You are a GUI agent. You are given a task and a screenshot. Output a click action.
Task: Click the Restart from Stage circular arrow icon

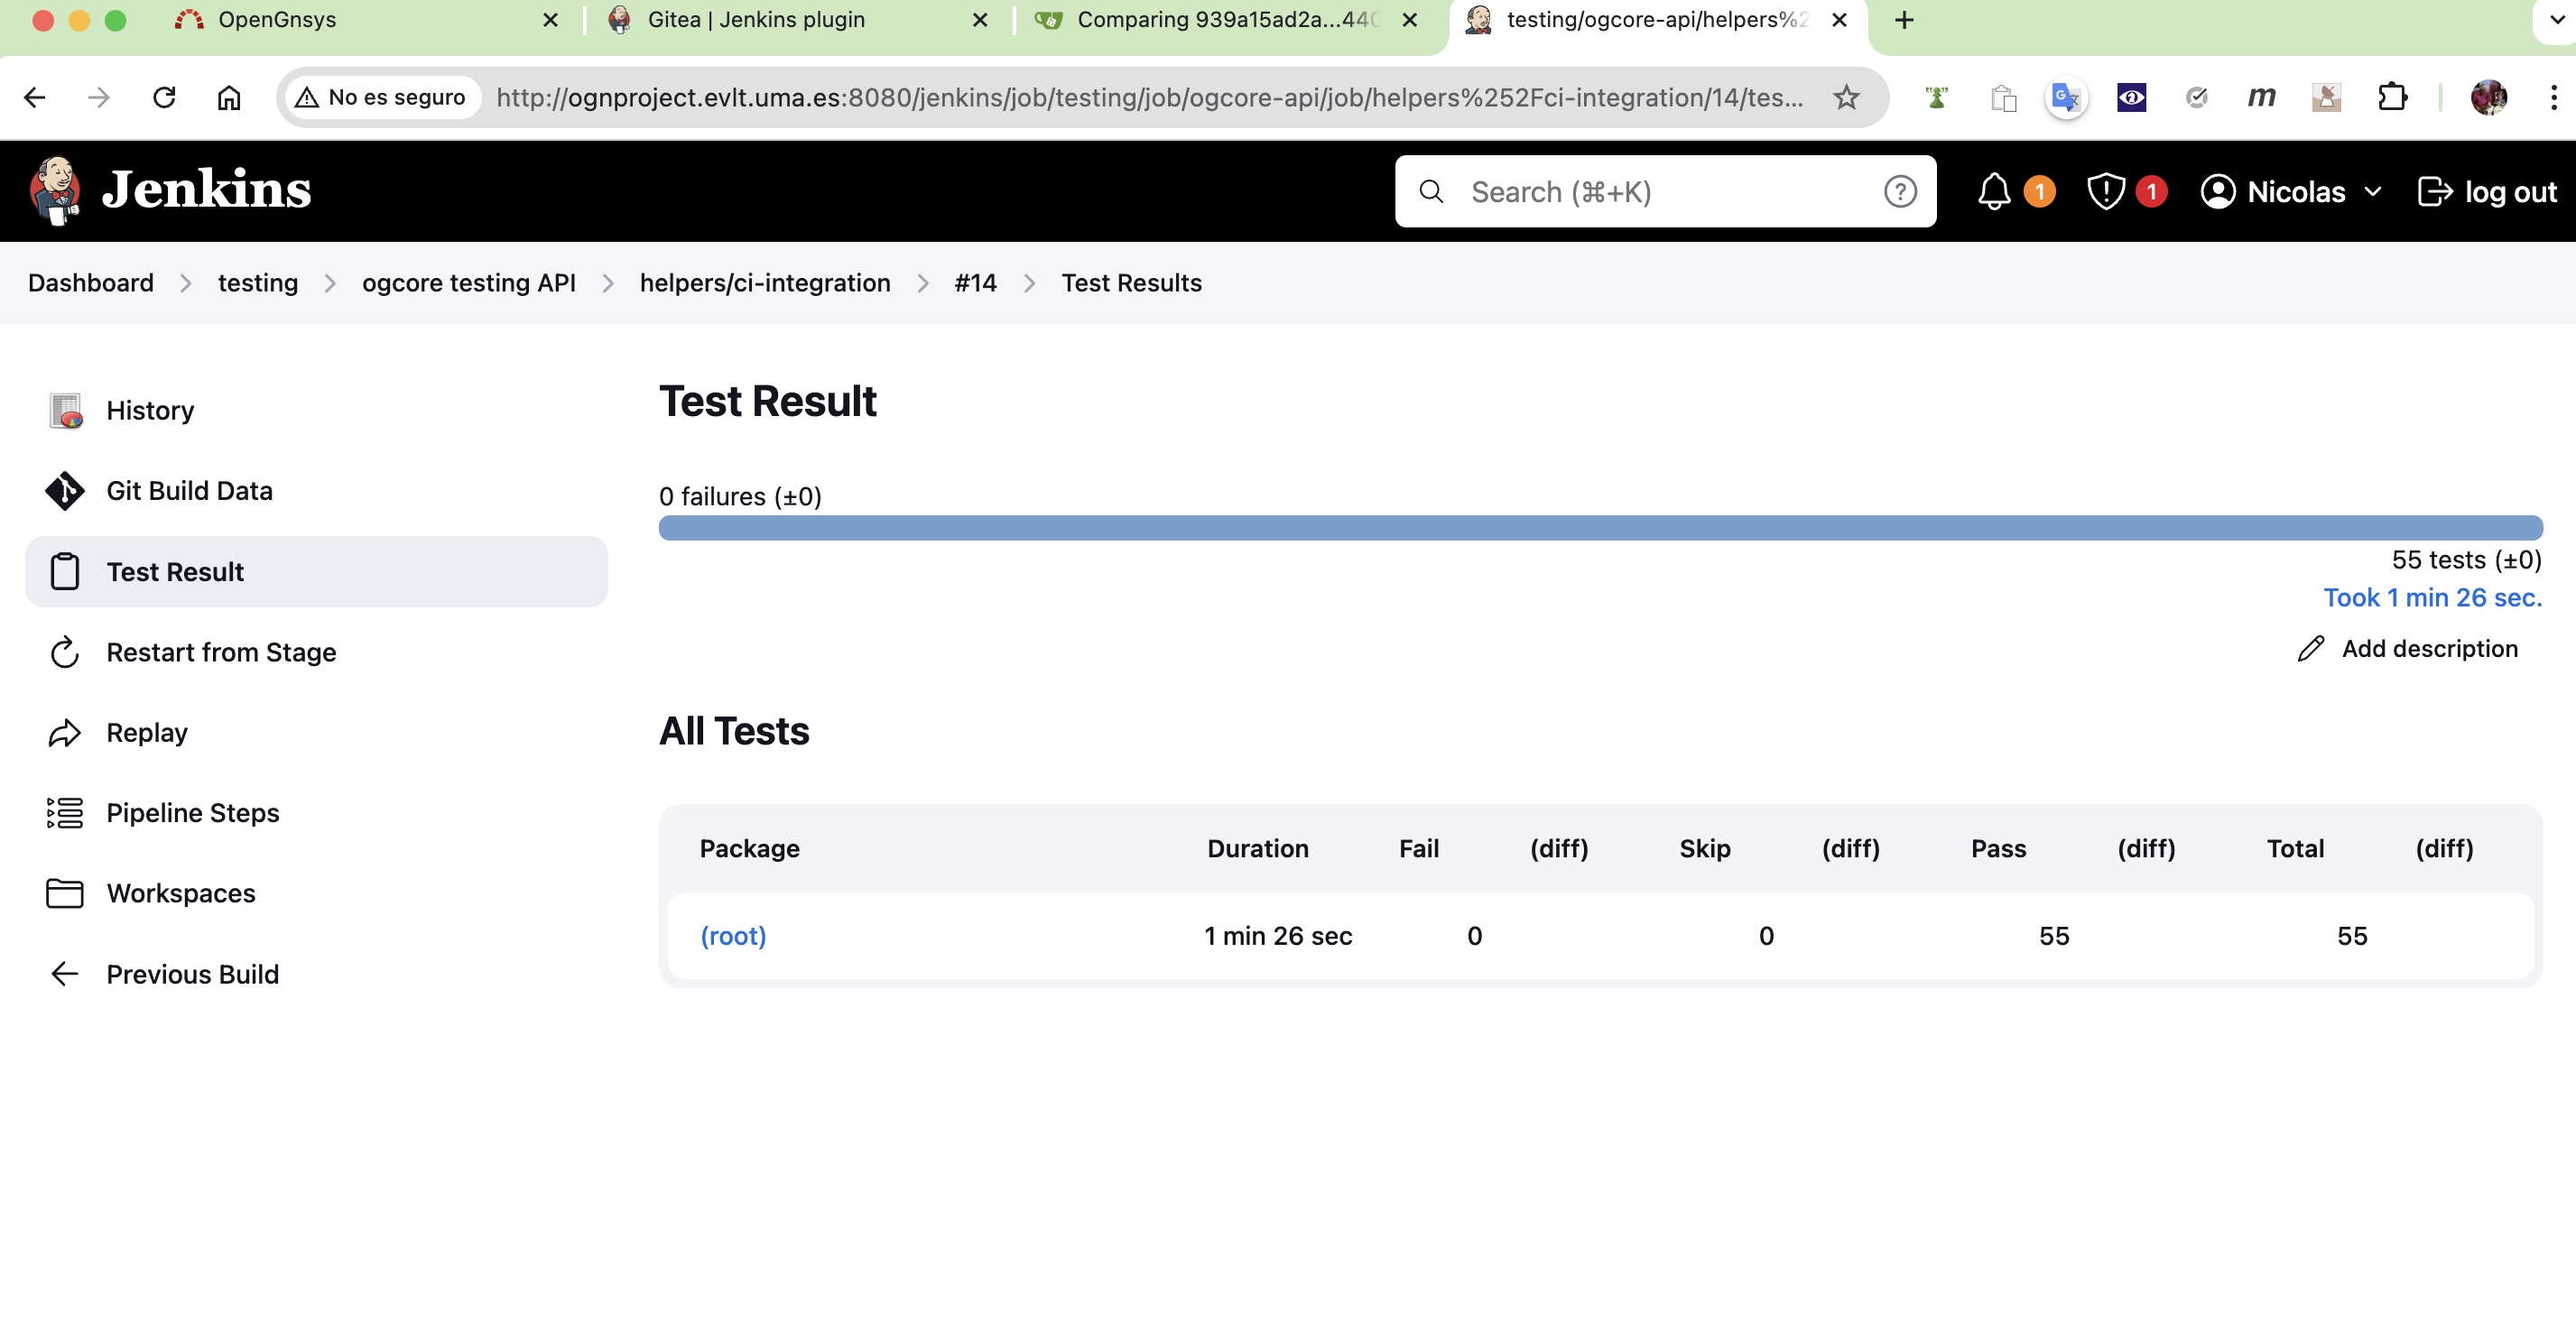tap(65, 652)
